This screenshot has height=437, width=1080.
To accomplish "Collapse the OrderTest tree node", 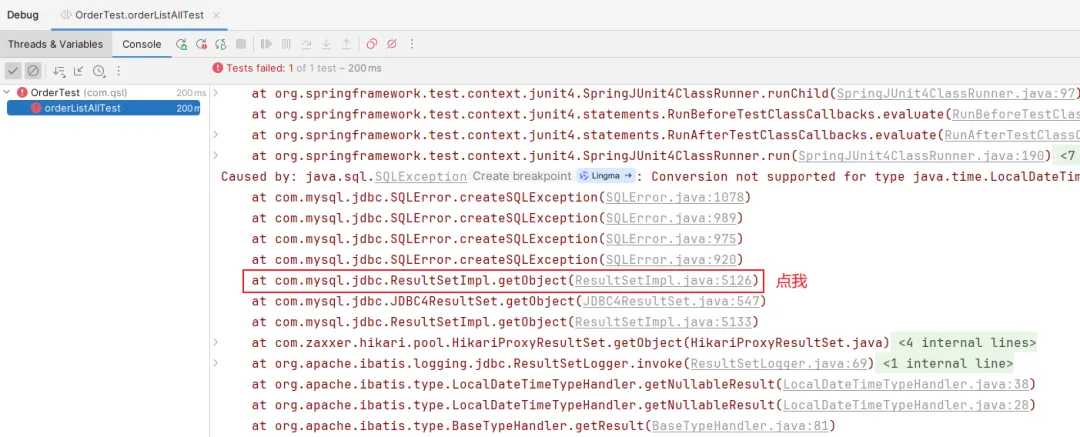I will point(7,92).
